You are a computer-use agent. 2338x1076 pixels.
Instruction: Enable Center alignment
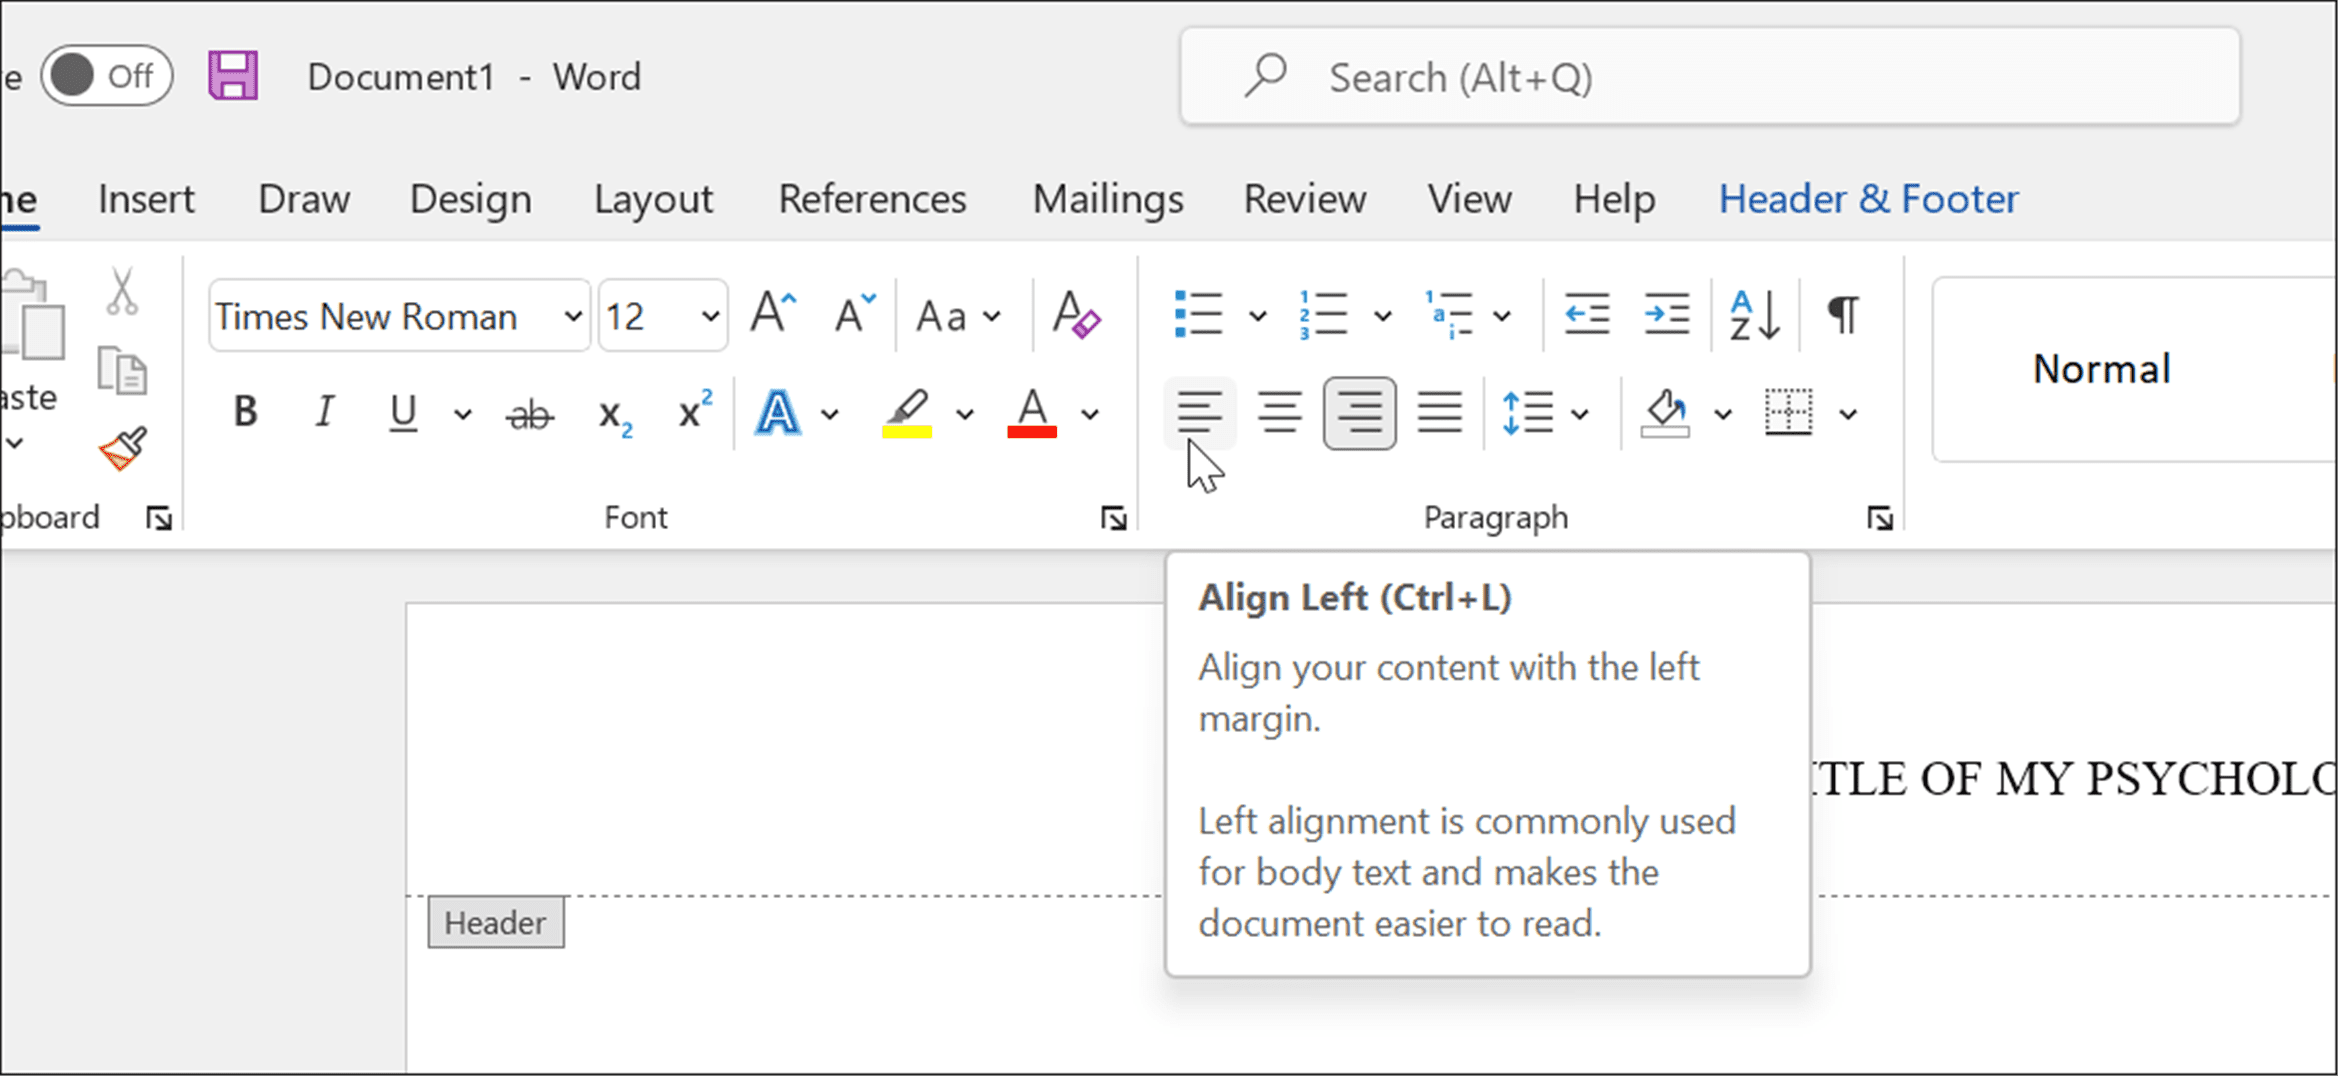pos(1279,412)
